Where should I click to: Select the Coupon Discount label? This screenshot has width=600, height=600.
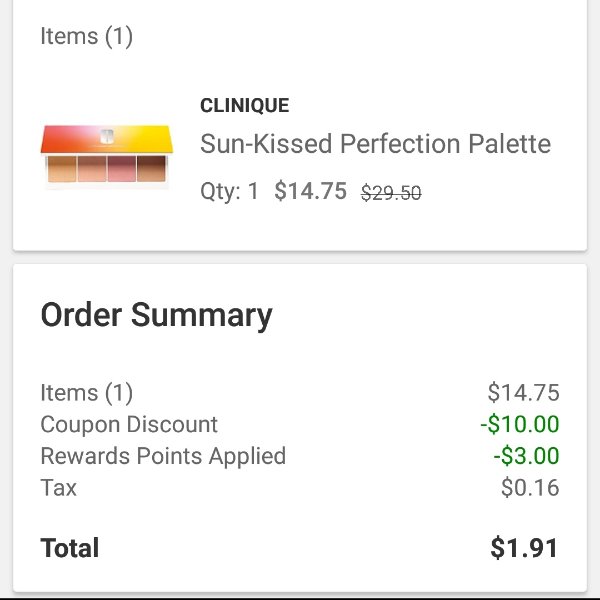(x=129, y=424)
